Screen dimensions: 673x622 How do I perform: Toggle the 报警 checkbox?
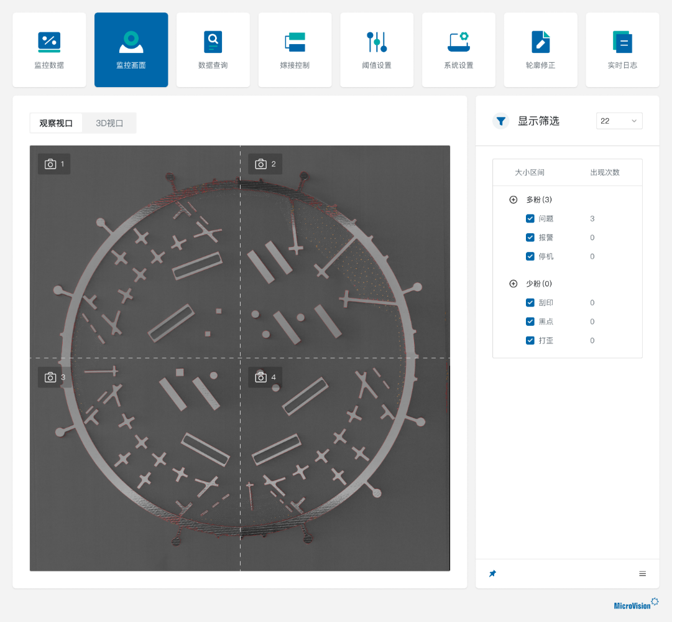530,238
